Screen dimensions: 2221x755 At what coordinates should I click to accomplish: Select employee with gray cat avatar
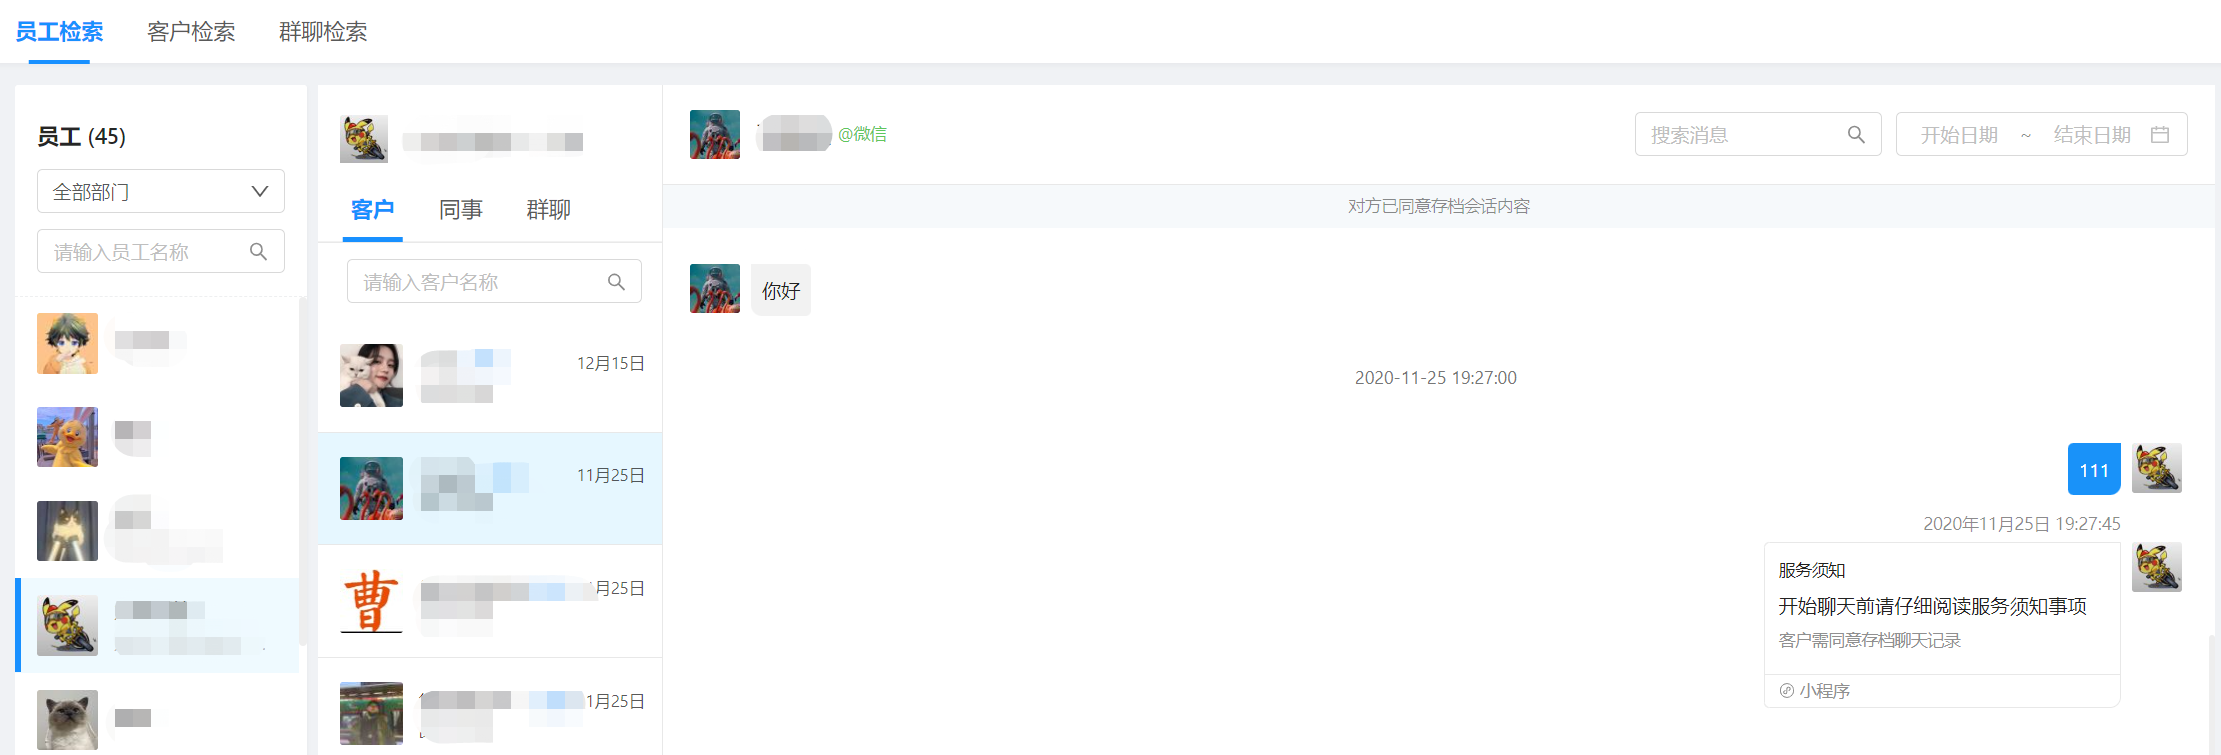click(160, 719)
